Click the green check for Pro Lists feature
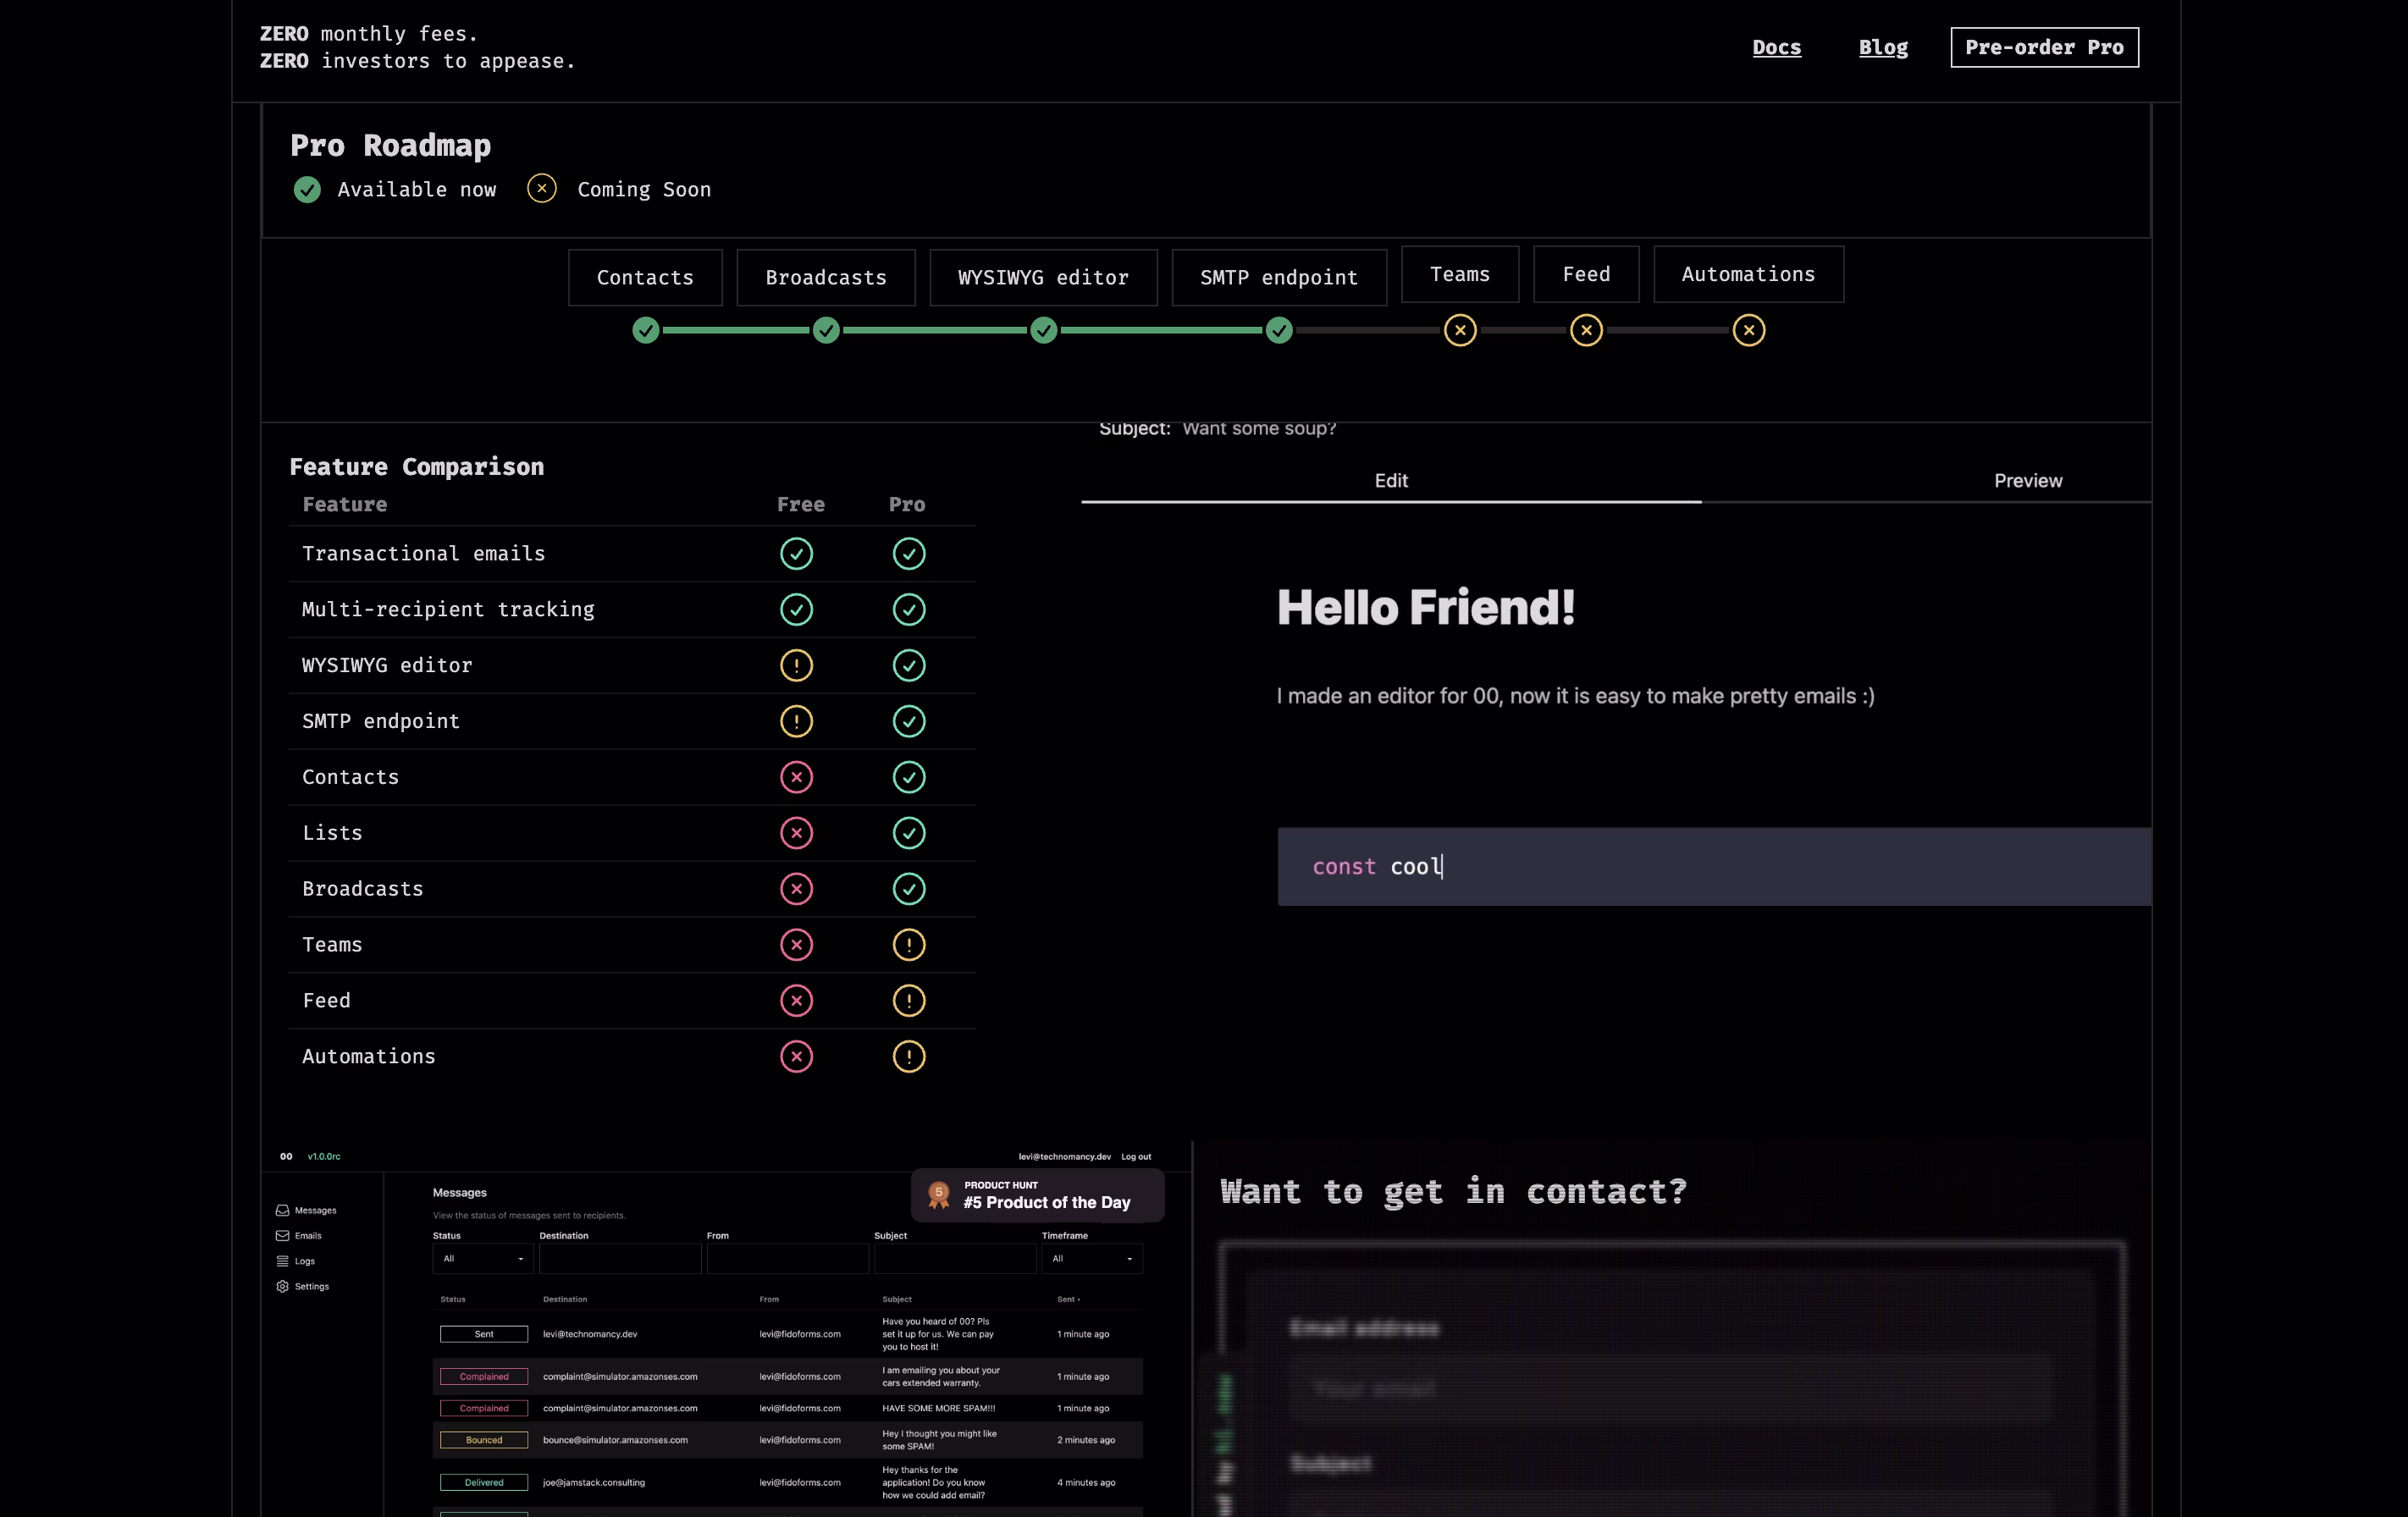This screenshot has width=2408, height=1517. [909, 833]
